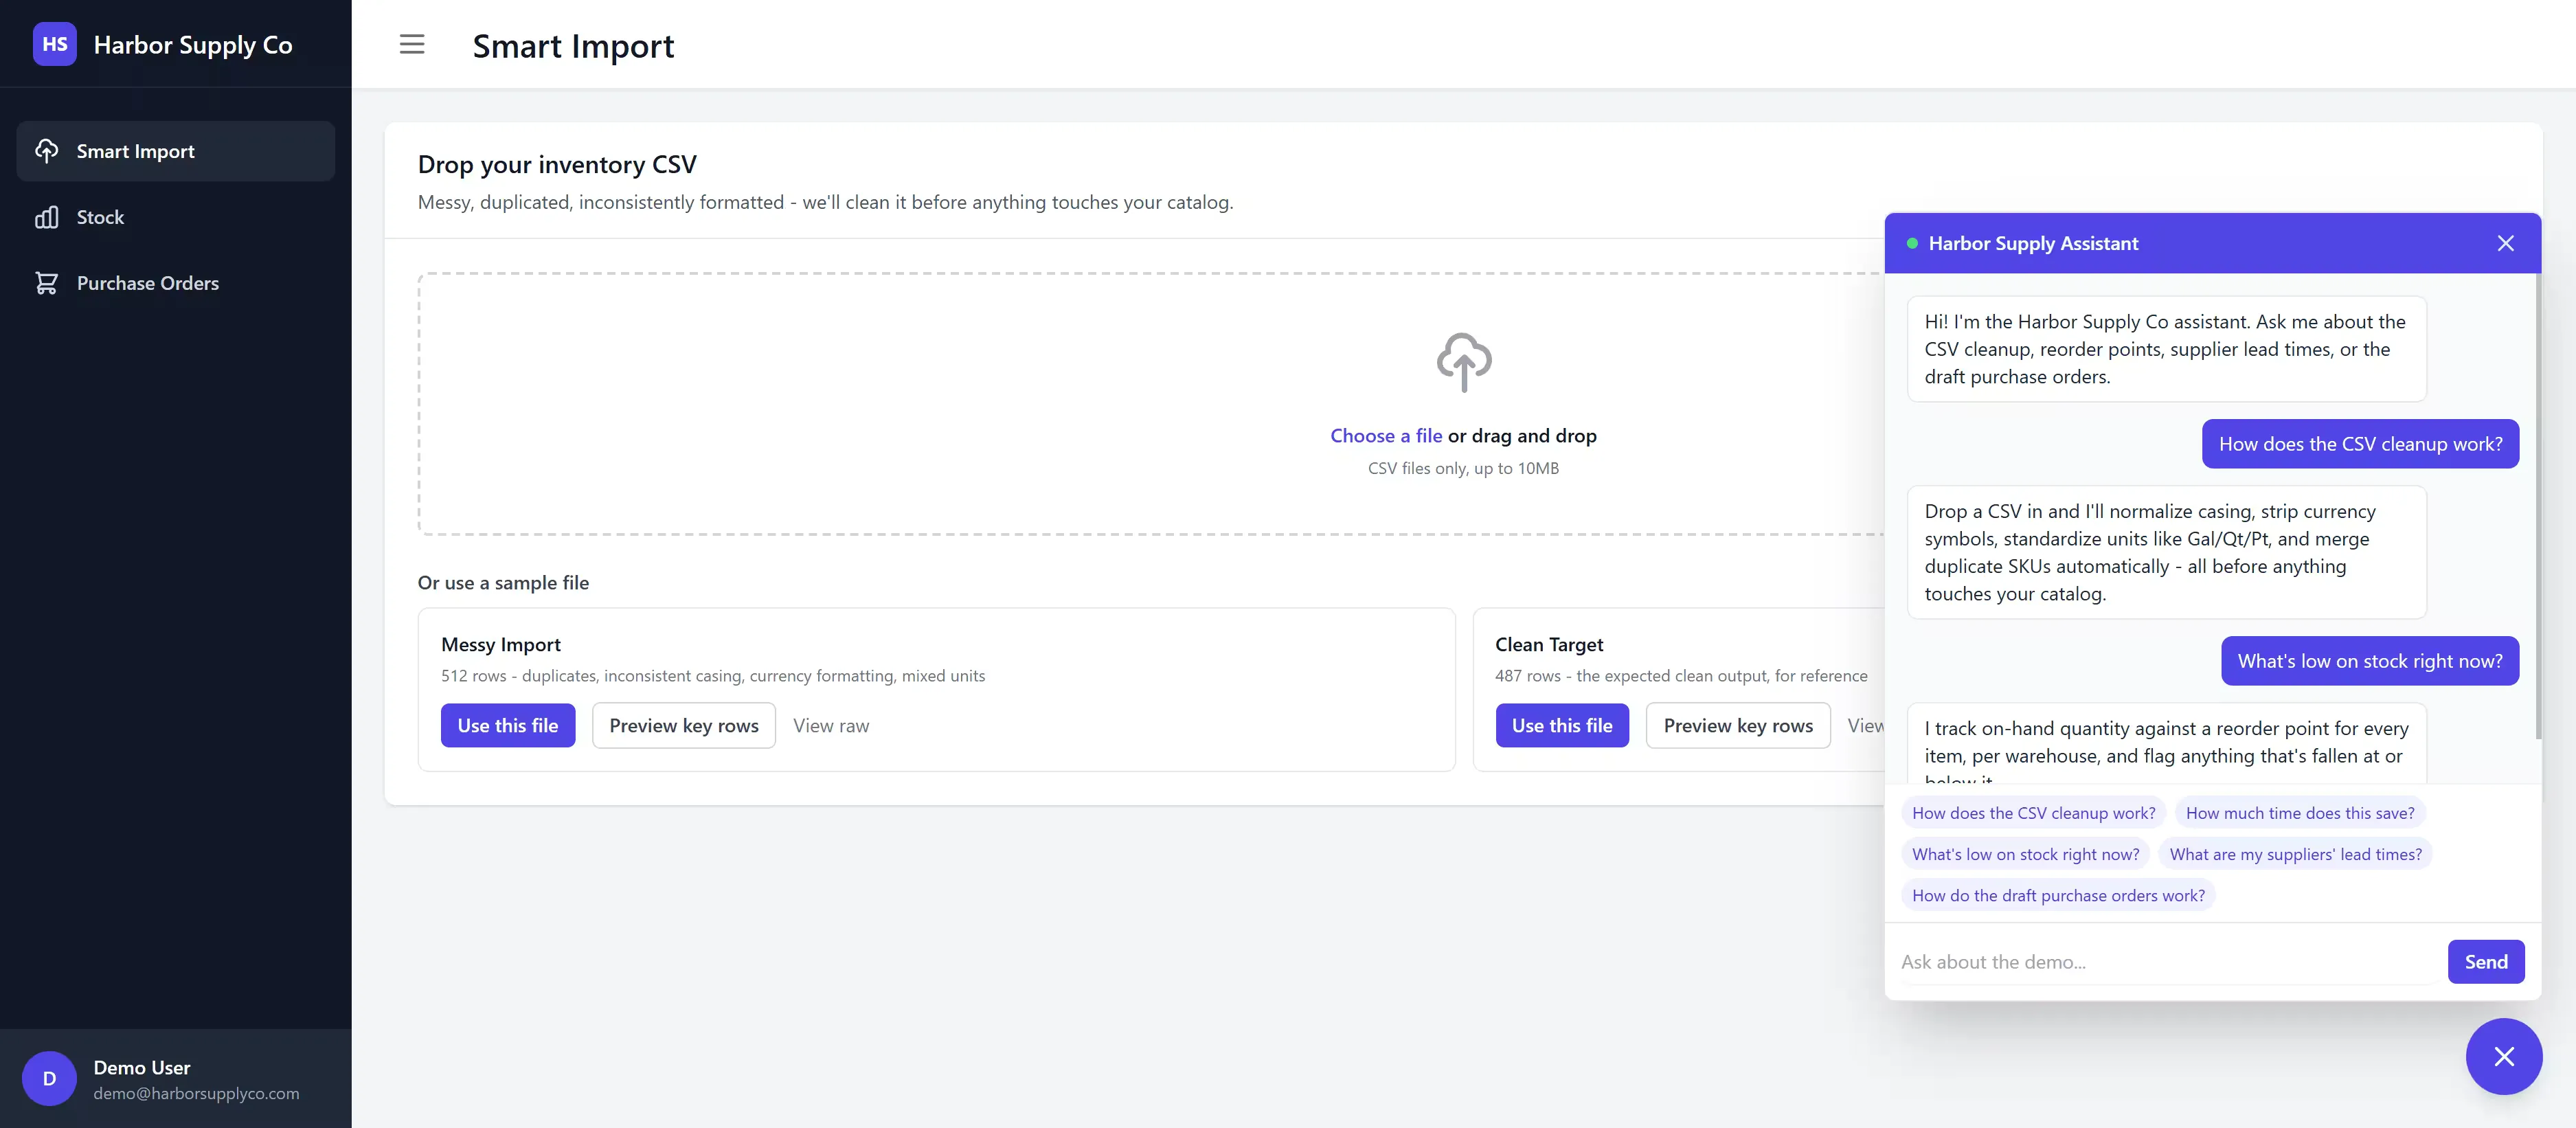The height and width of the screenshot is (1128, 2576).
Task: Click the Purchase Orders cart icon
Action: coord(46,283)
